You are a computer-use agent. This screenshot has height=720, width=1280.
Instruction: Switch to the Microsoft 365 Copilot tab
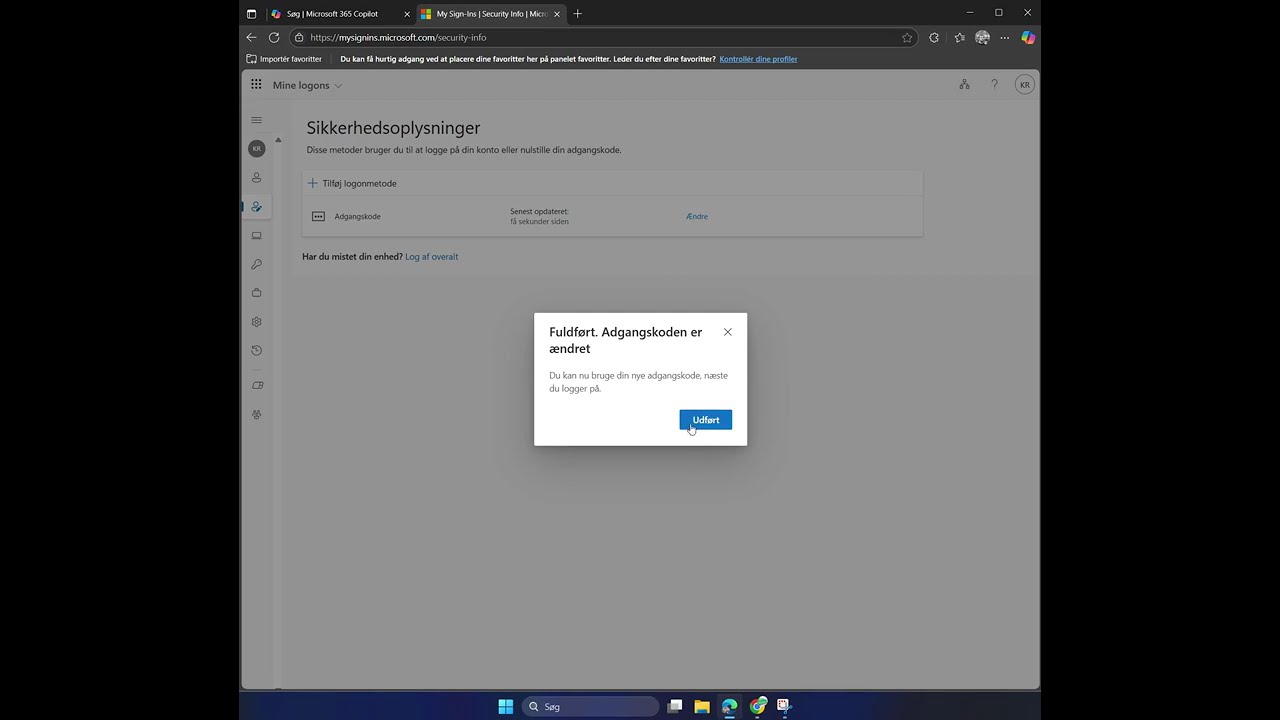pos(335,13)
